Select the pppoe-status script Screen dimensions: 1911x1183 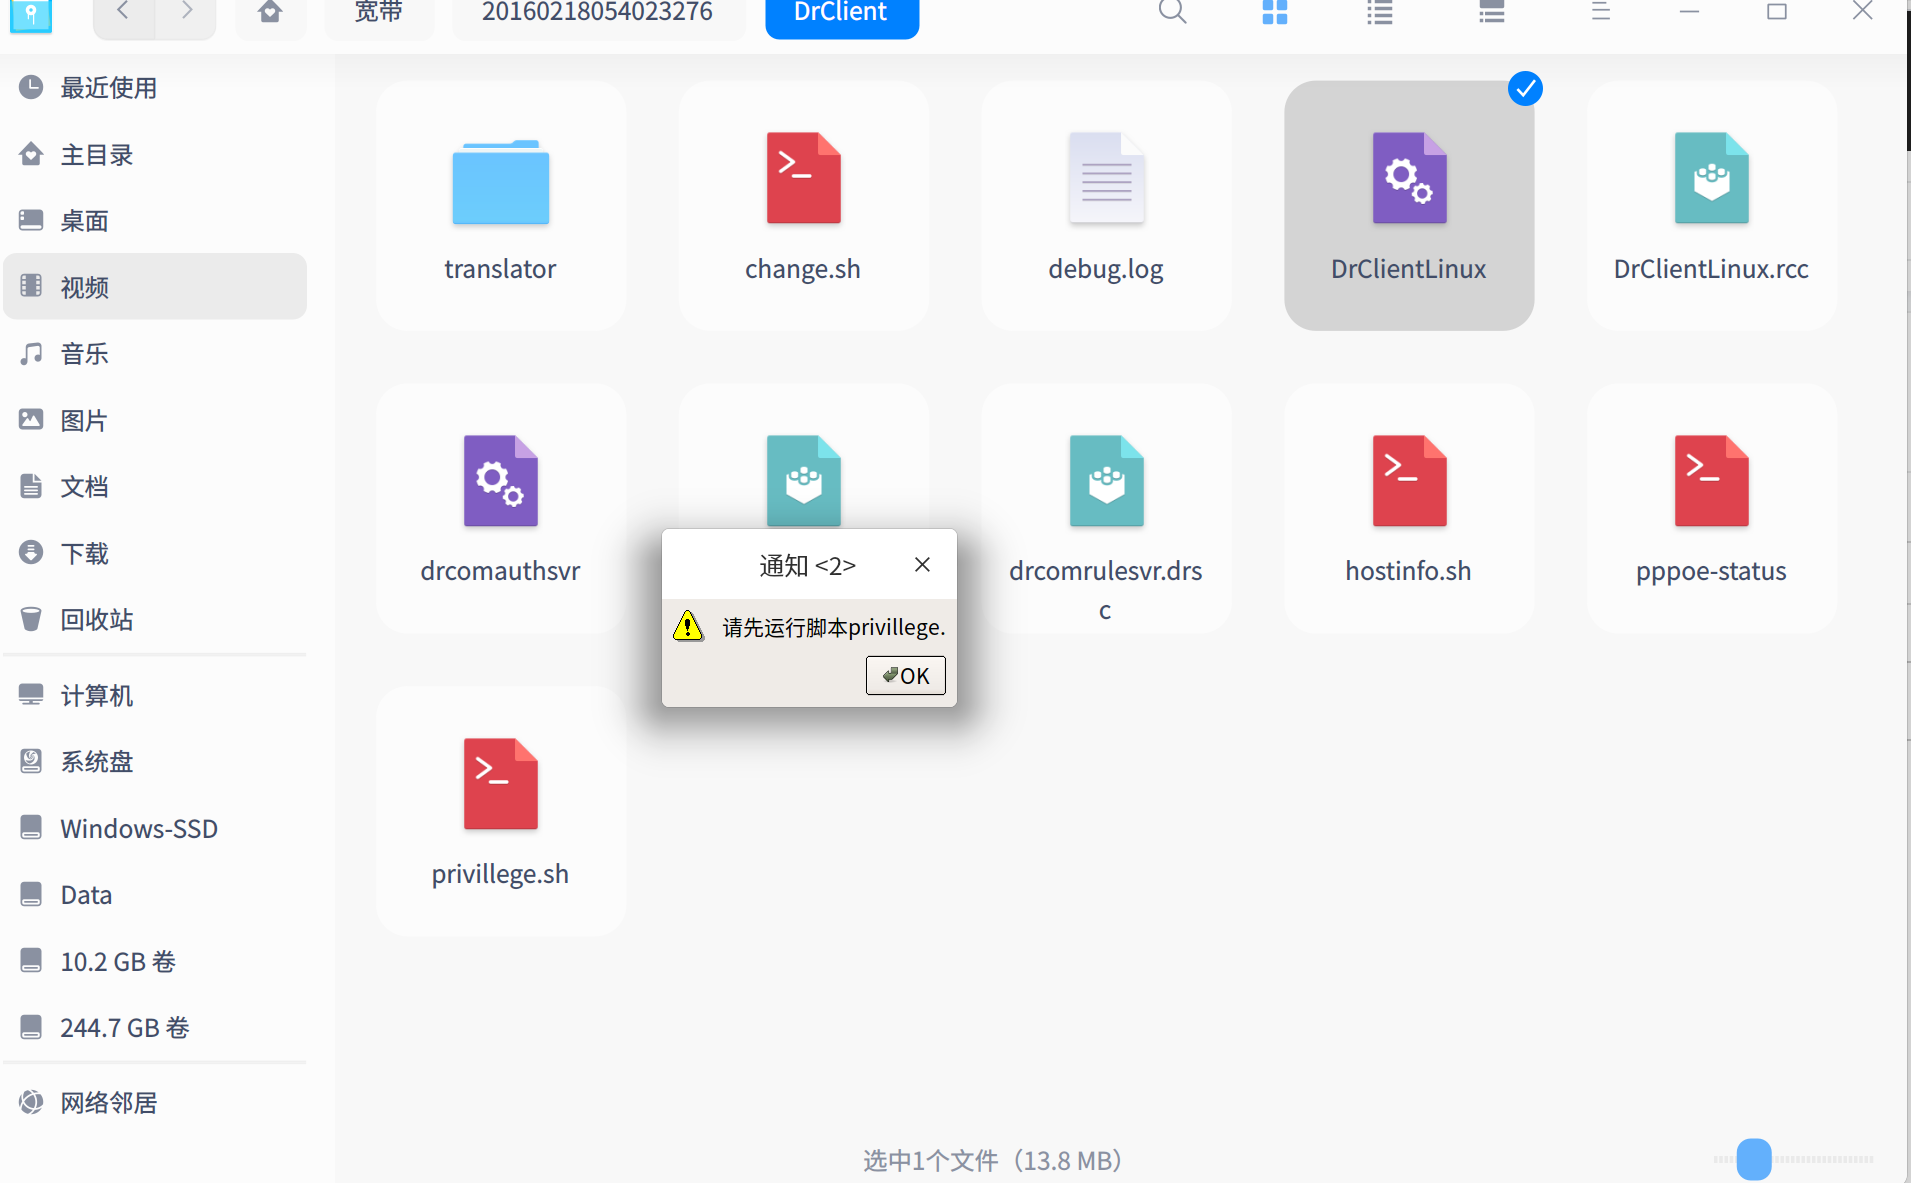[x=1711, y=508]
